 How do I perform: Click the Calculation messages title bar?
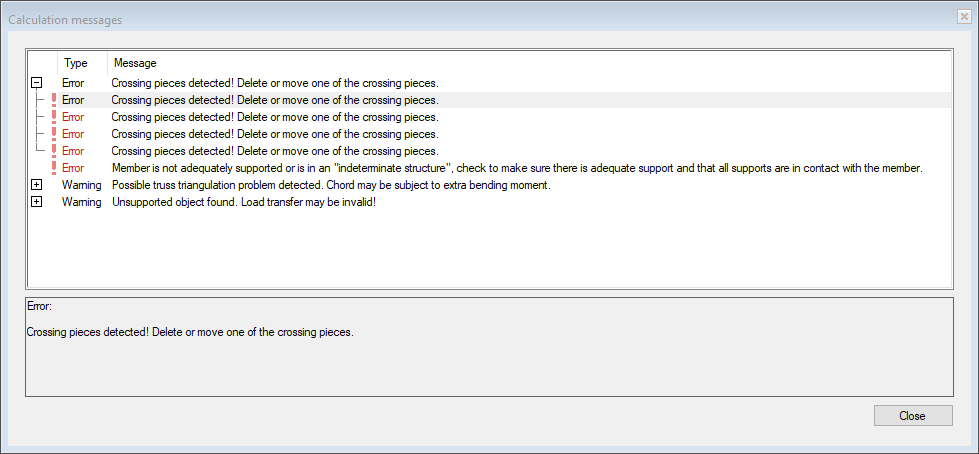point(400,17)
